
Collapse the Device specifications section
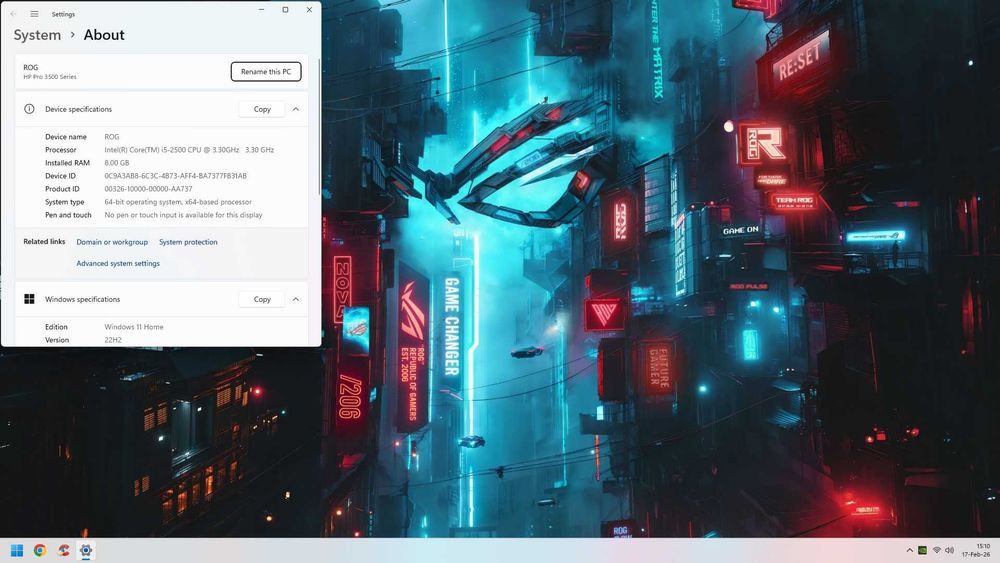coord(296,109)
